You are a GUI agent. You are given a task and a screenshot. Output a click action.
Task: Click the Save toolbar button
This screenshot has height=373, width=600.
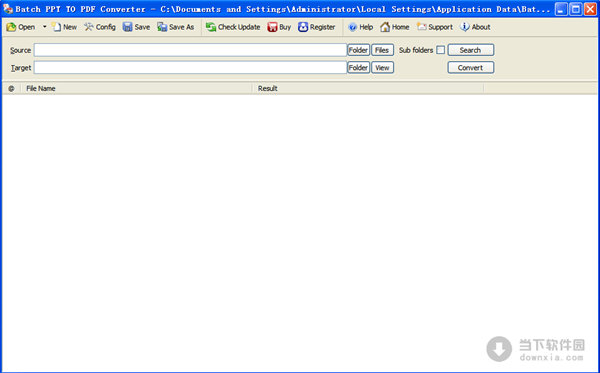click(x=136, y=27)
